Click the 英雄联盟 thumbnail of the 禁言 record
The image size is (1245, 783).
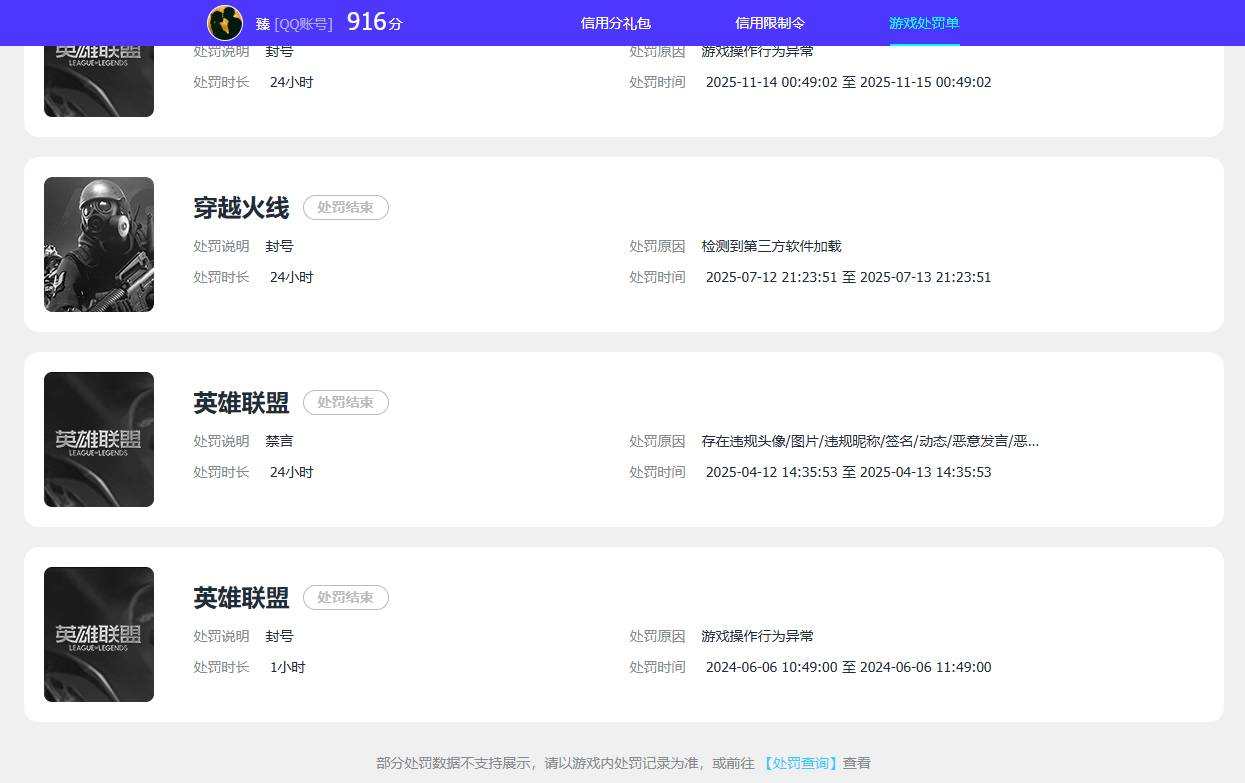tap(99, 439)
